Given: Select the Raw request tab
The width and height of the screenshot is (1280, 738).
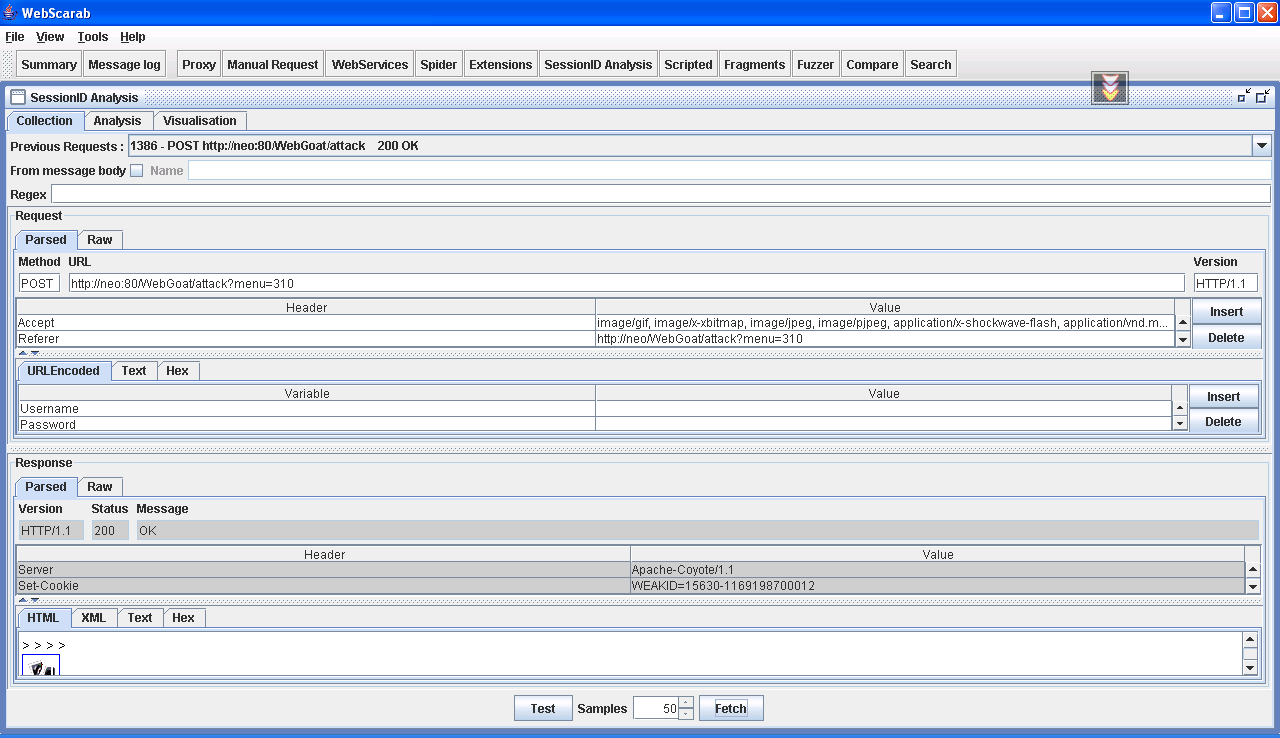Looking at the screenshot, I should [100, 240].
